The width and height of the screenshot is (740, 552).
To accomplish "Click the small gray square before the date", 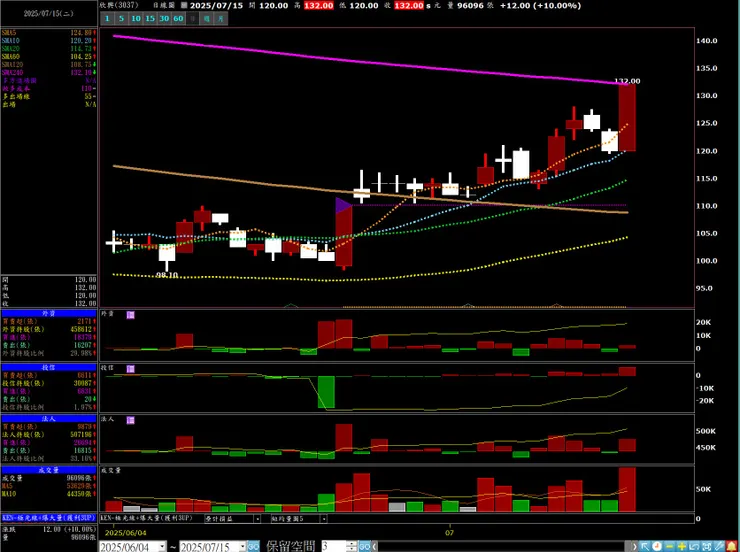I will pos(184,6).
